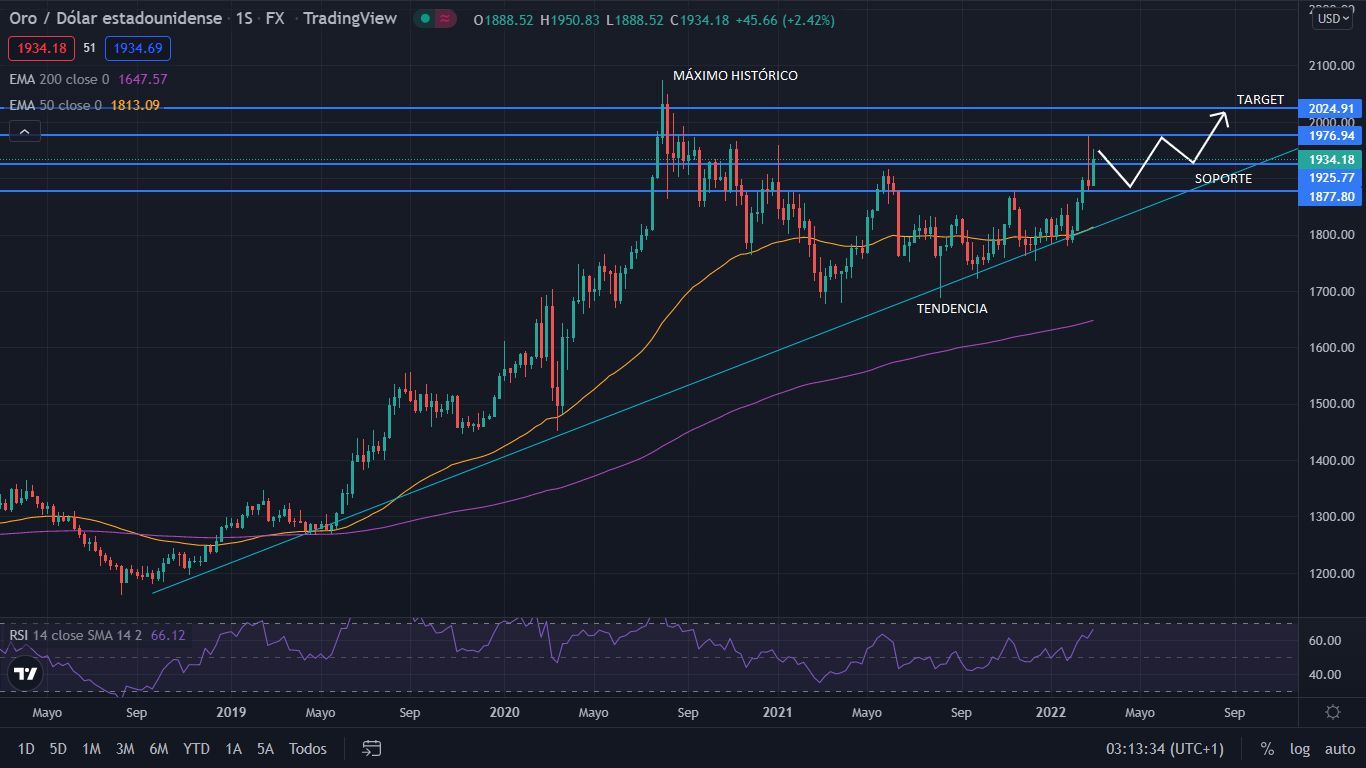Select the 1D time range
1366x768 pixels.
26,748
